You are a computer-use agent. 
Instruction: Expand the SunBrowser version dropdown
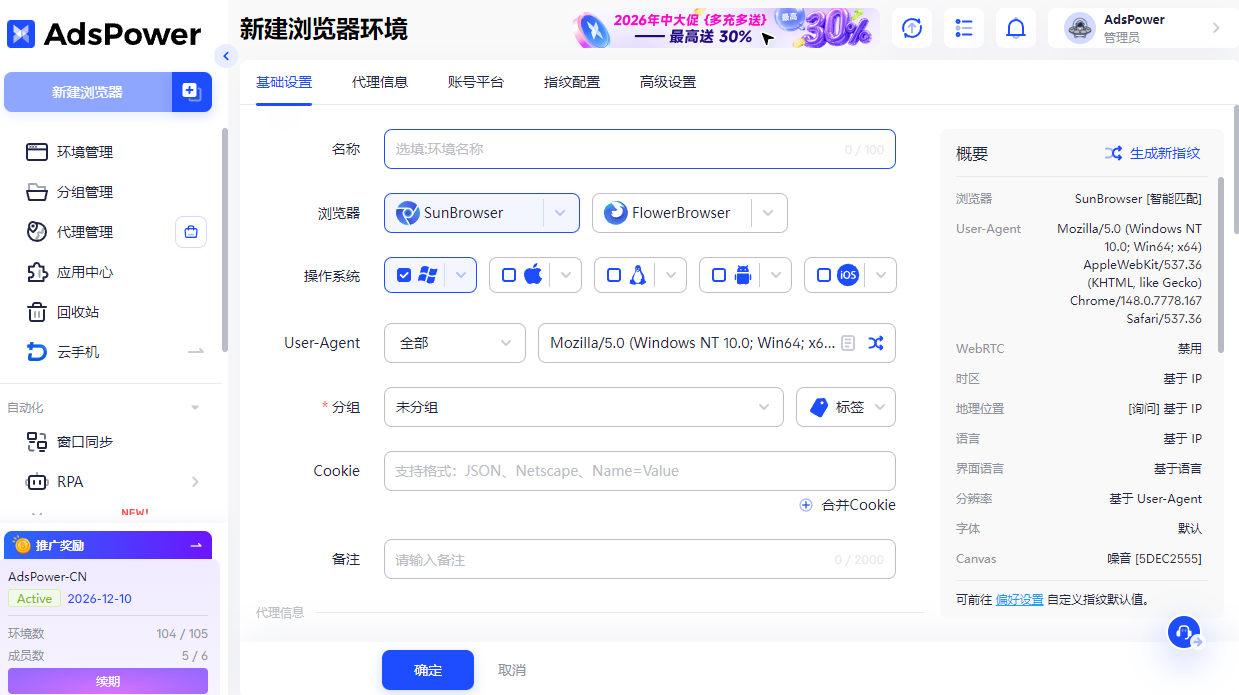(x=561, y=213)
